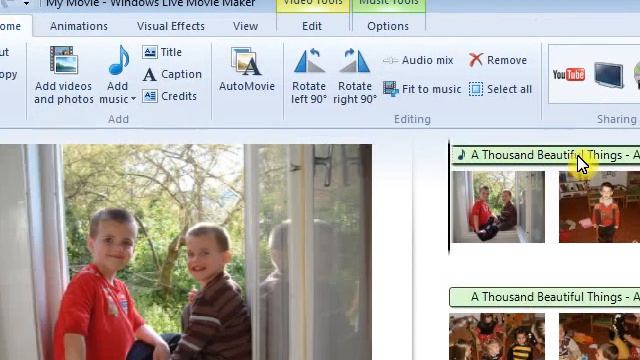Click the Audio mix slider icon
This screenshot has height=360, width=640.
pos(391,61)
